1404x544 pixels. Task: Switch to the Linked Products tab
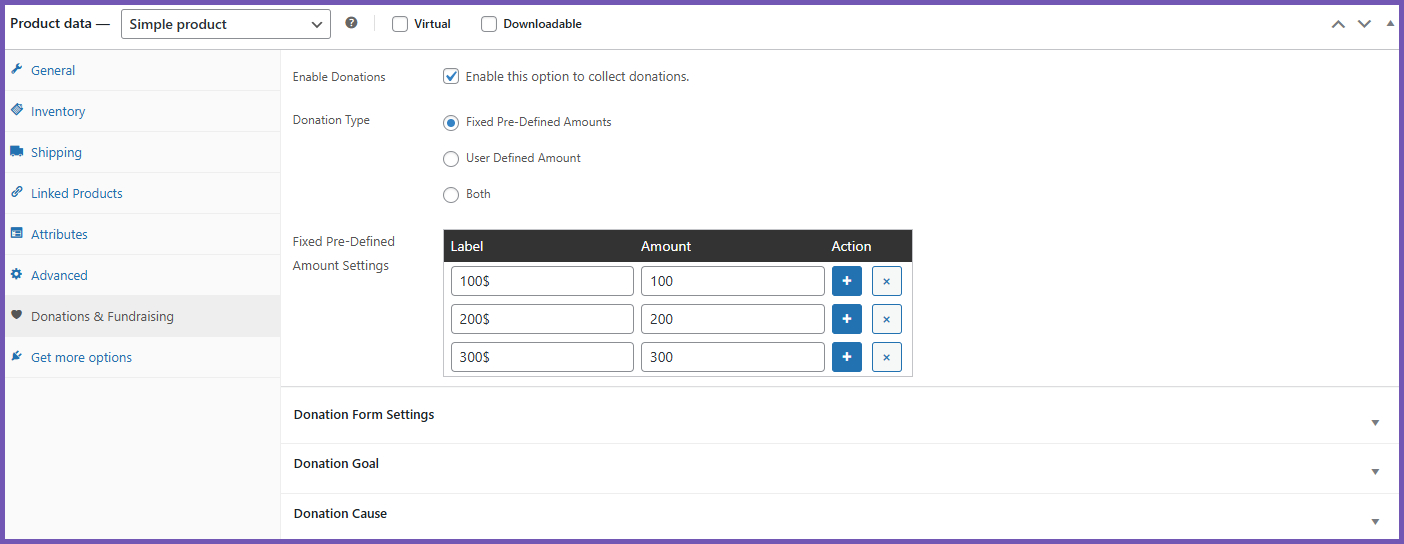coord(76,194)
